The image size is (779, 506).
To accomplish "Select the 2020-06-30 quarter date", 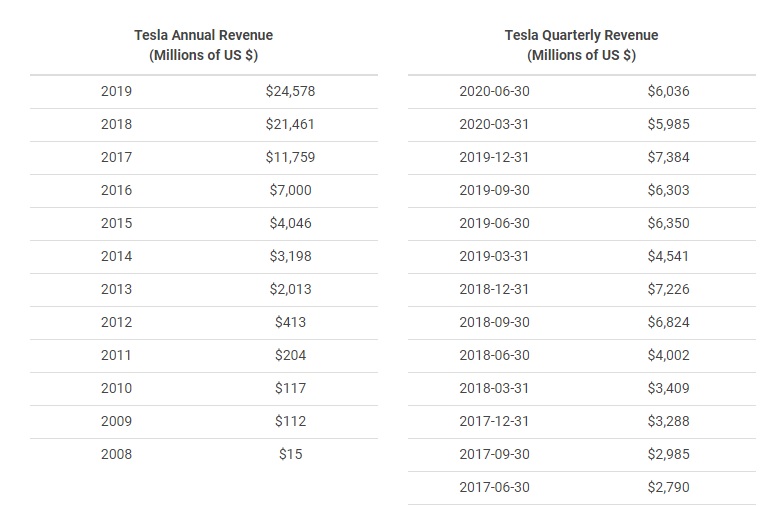I will (494, 91).
